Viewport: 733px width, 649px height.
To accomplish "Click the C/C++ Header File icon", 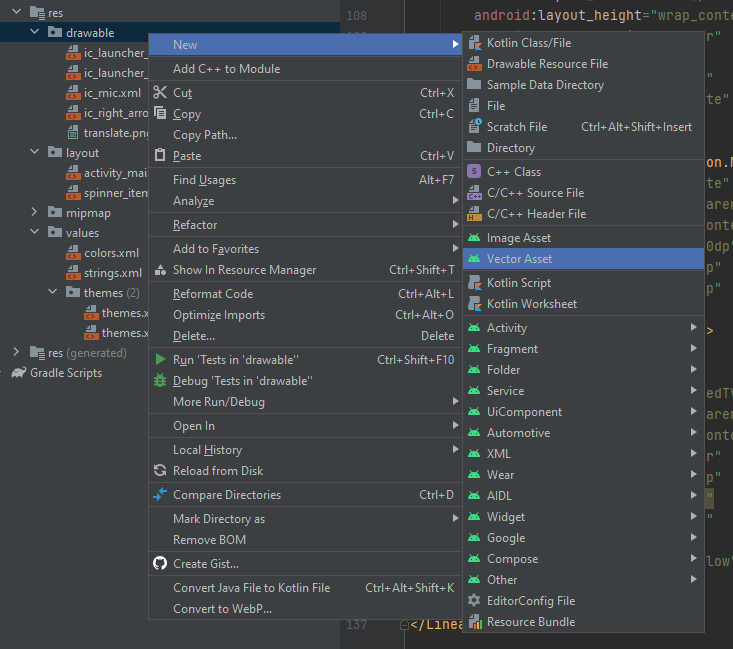I will point(474,214).
